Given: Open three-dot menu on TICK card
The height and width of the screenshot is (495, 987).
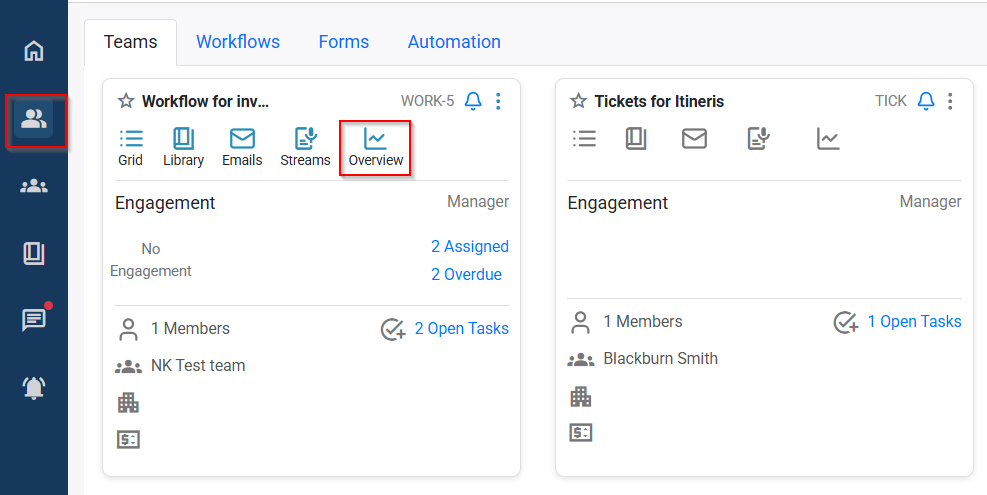Looking at the screenshot, I should (x=950, y=101).
